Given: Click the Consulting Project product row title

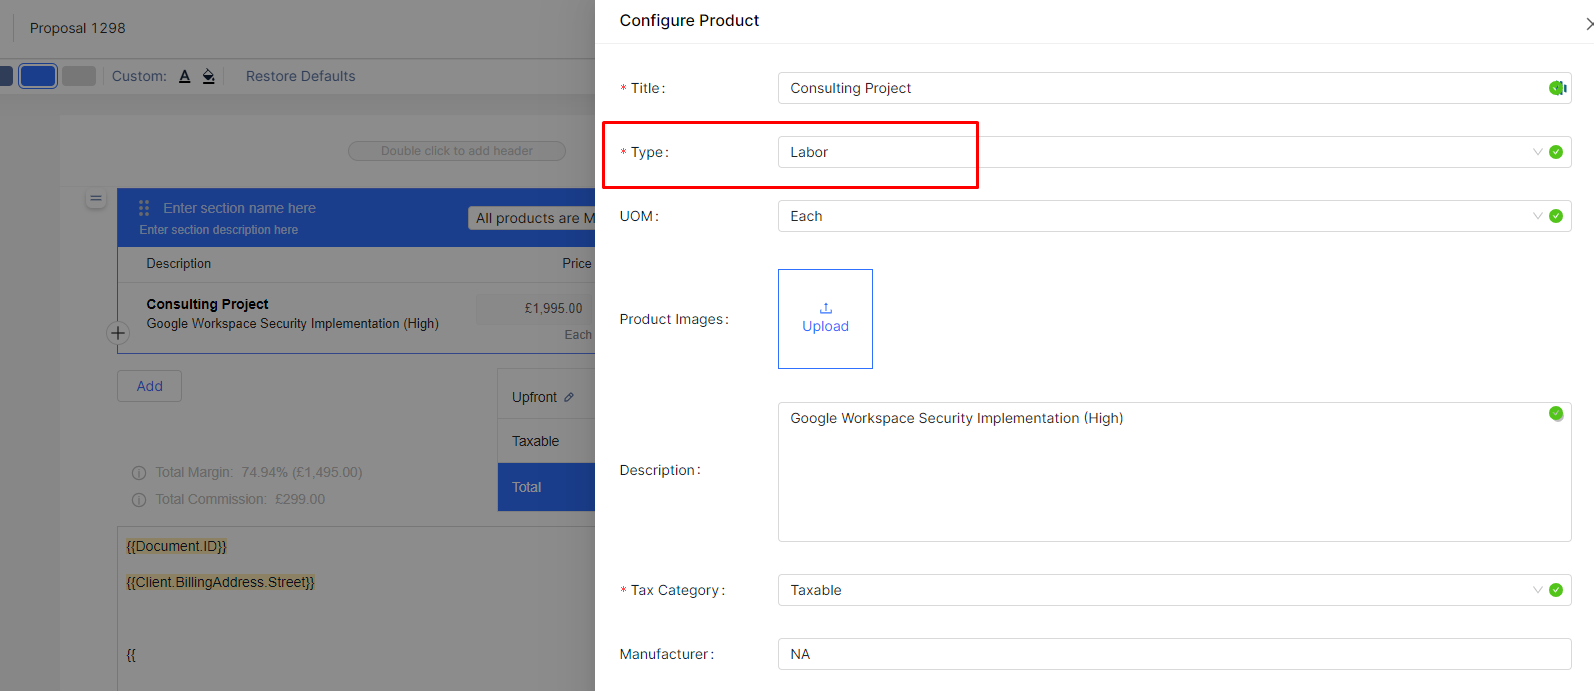Looking at the screenshot, I should click(208, 304).
